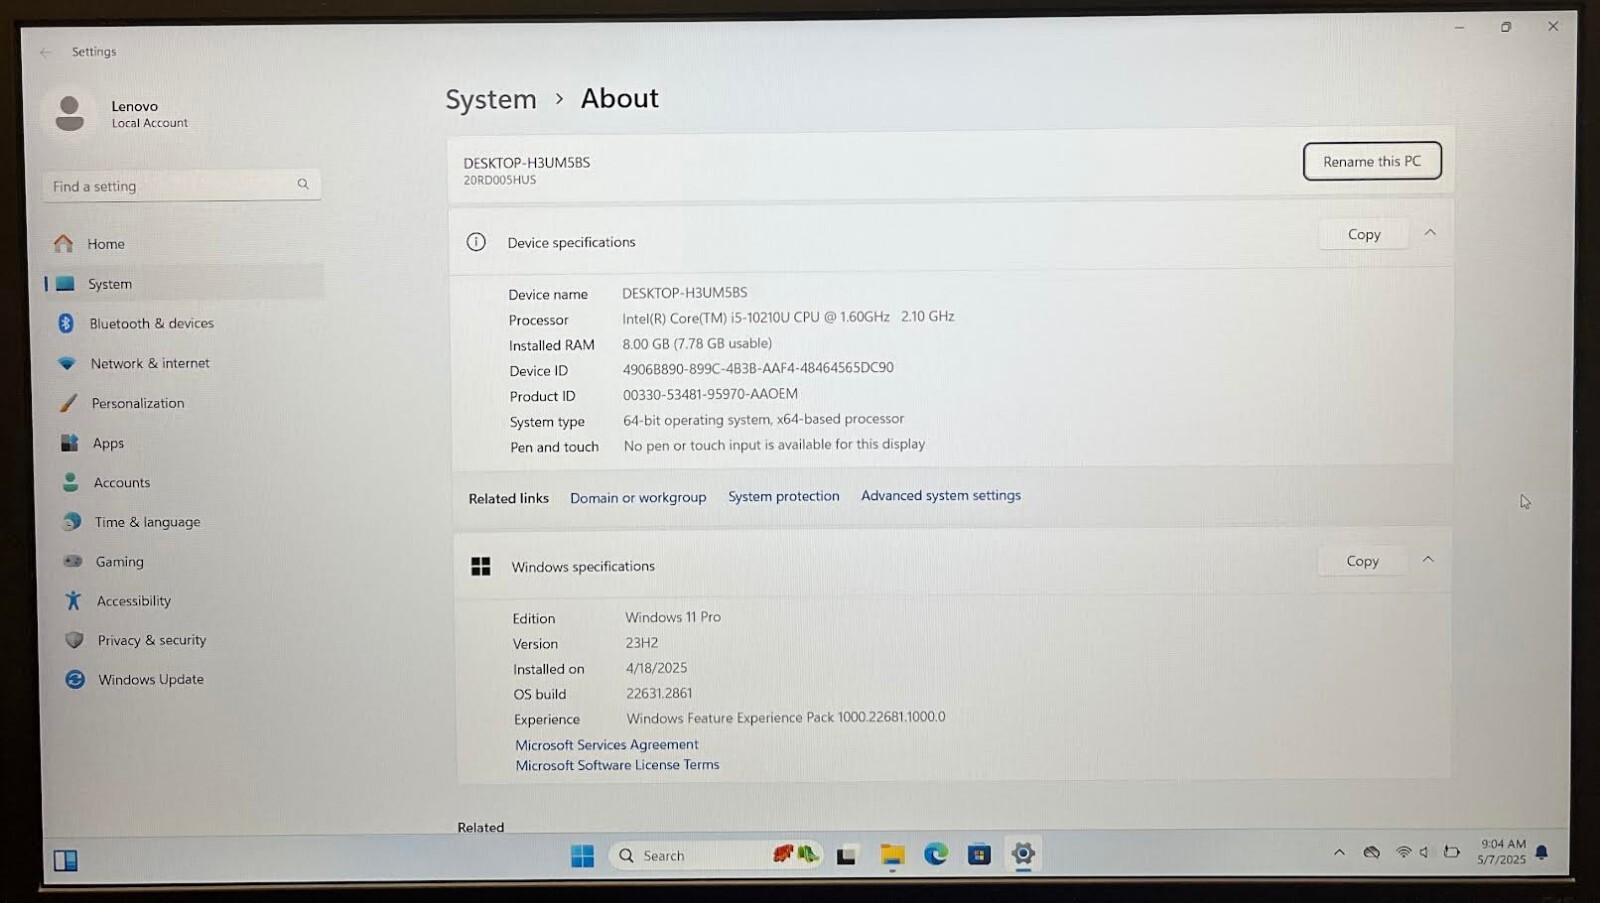Open Microsoft Services Agreement link

click(x=607, y=745)
